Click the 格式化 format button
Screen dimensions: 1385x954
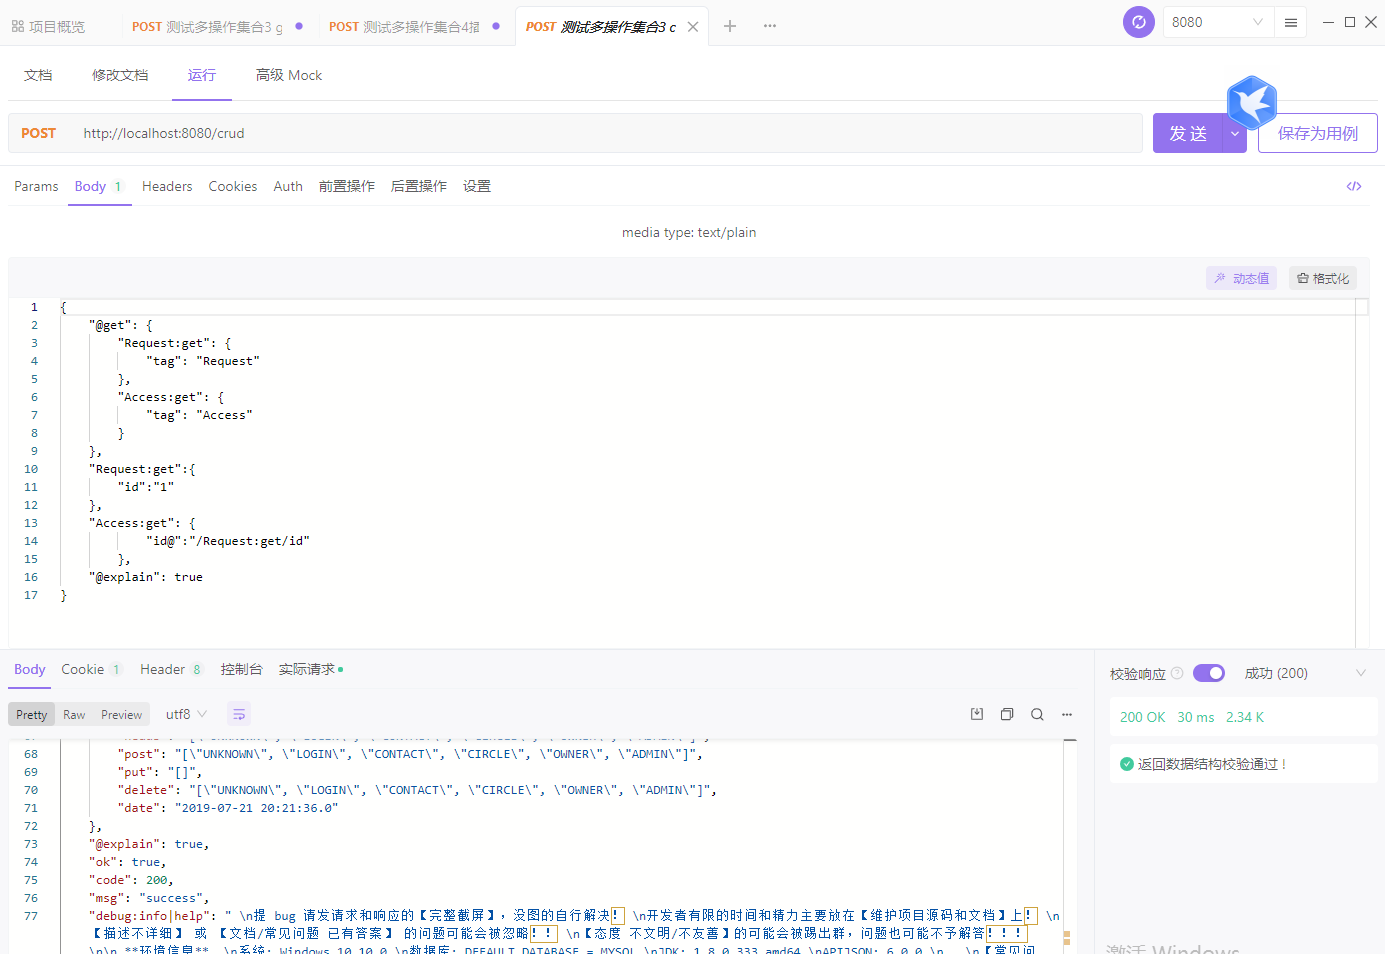(x=1322, y=278)
